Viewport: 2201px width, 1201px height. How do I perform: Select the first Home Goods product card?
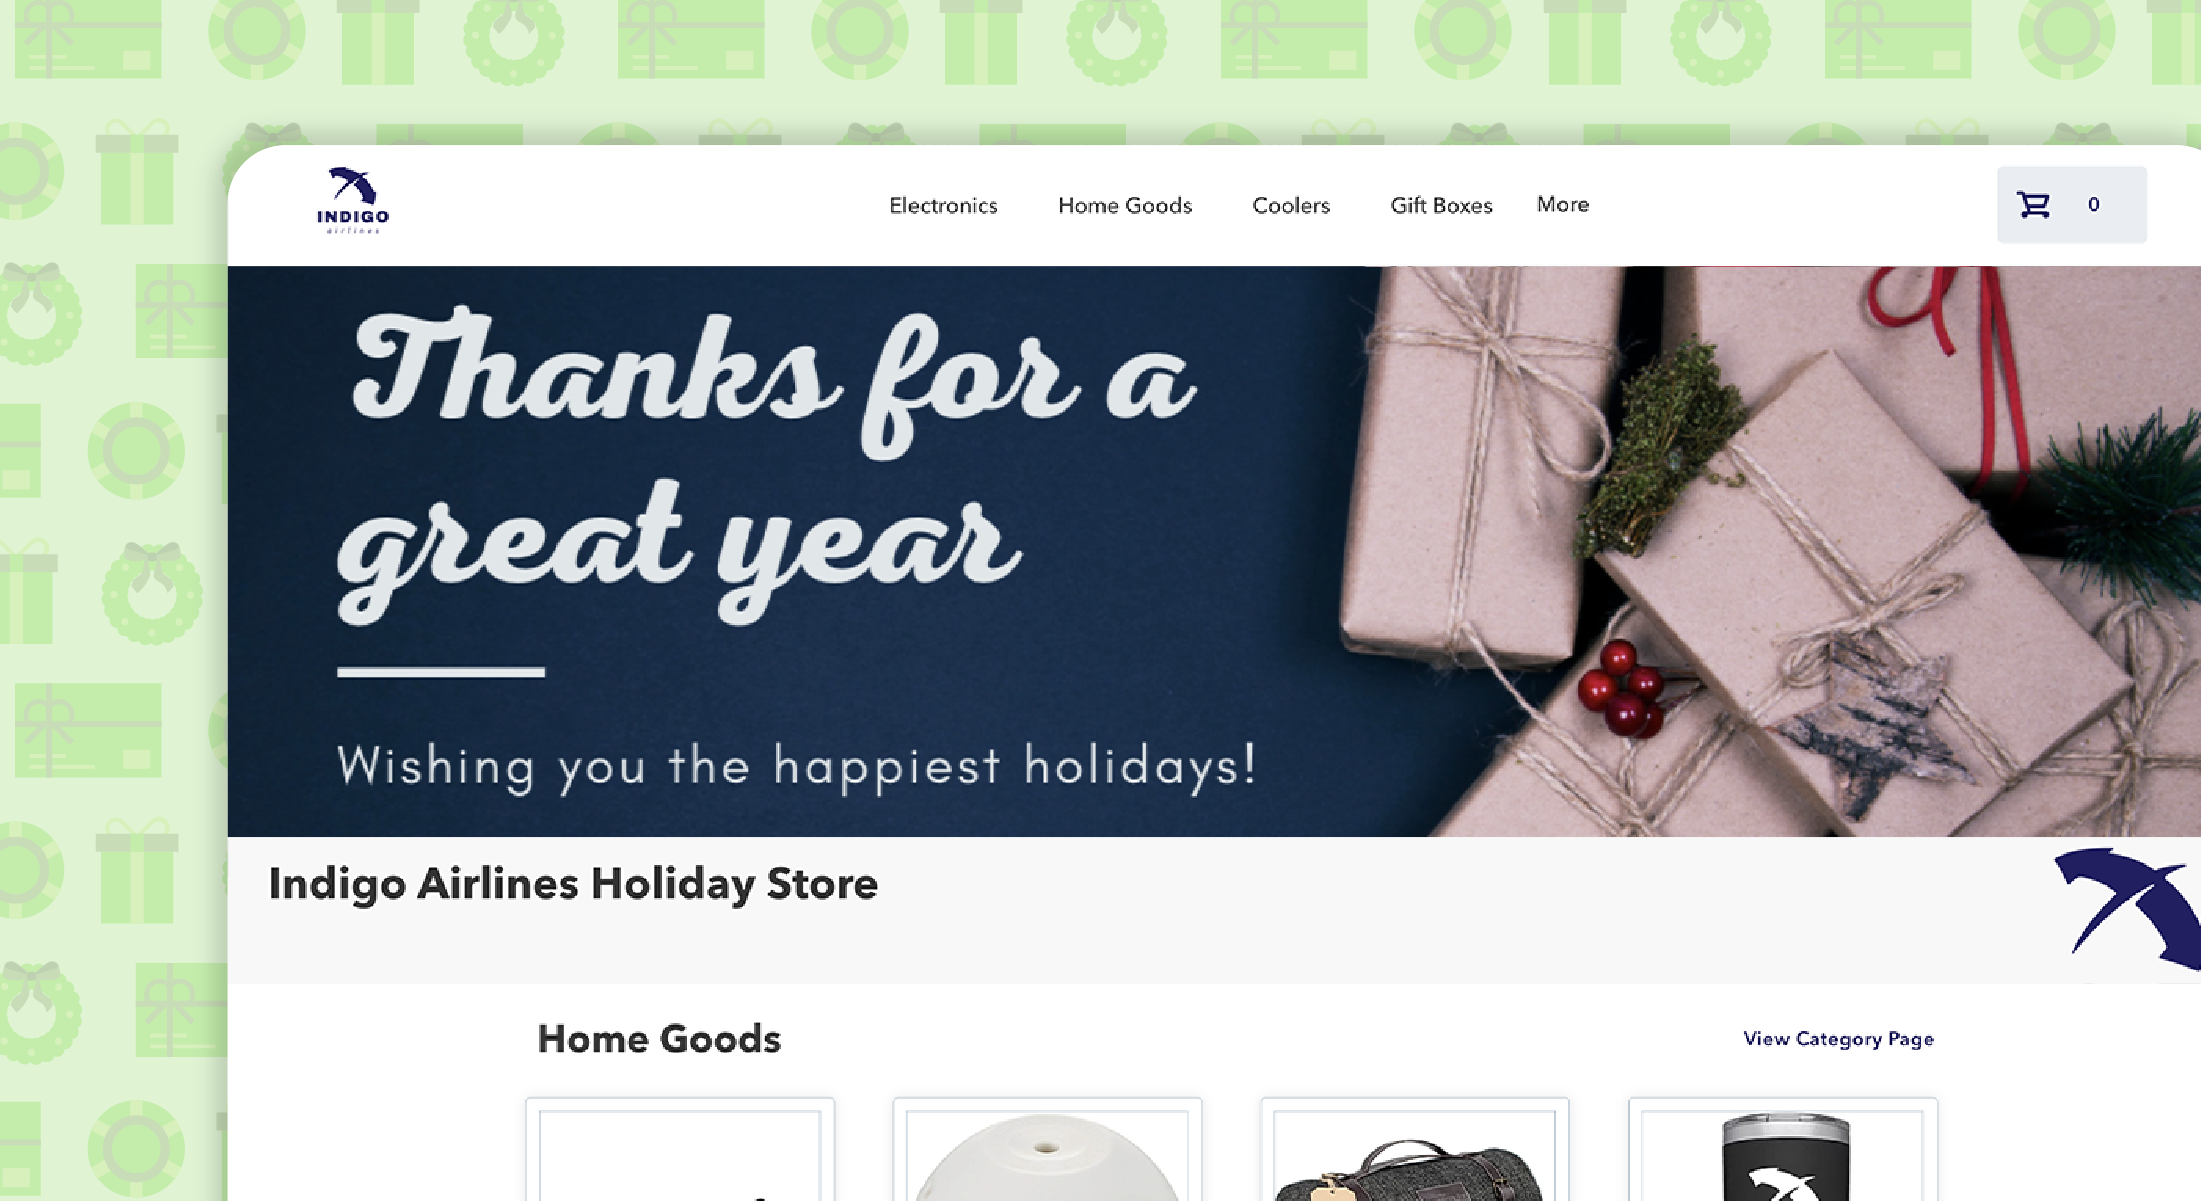(680, 1155)
